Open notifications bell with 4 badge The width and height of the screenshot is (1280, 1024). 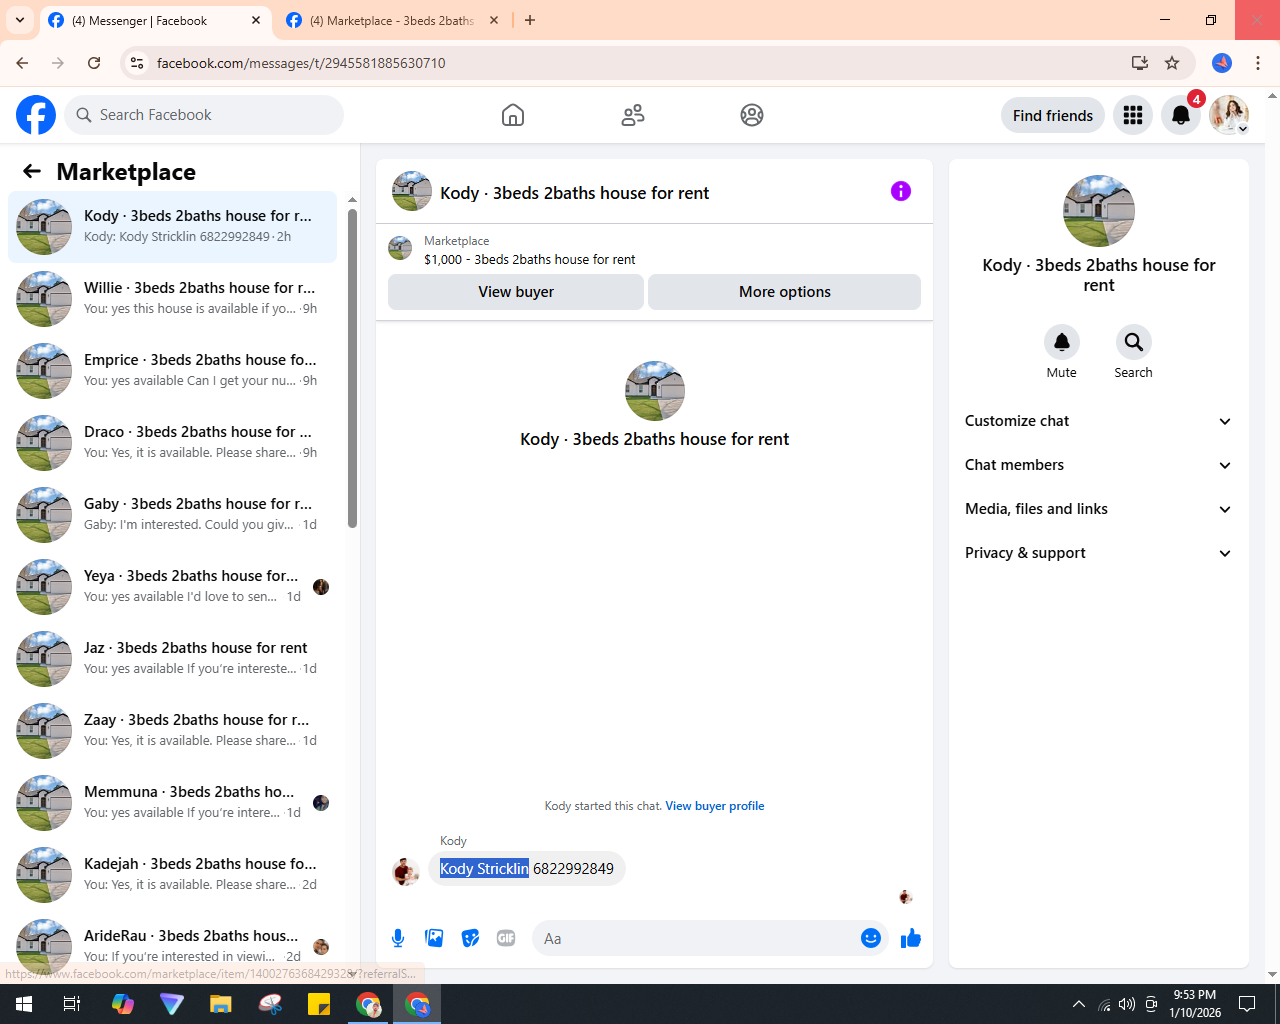point(1181,115)
